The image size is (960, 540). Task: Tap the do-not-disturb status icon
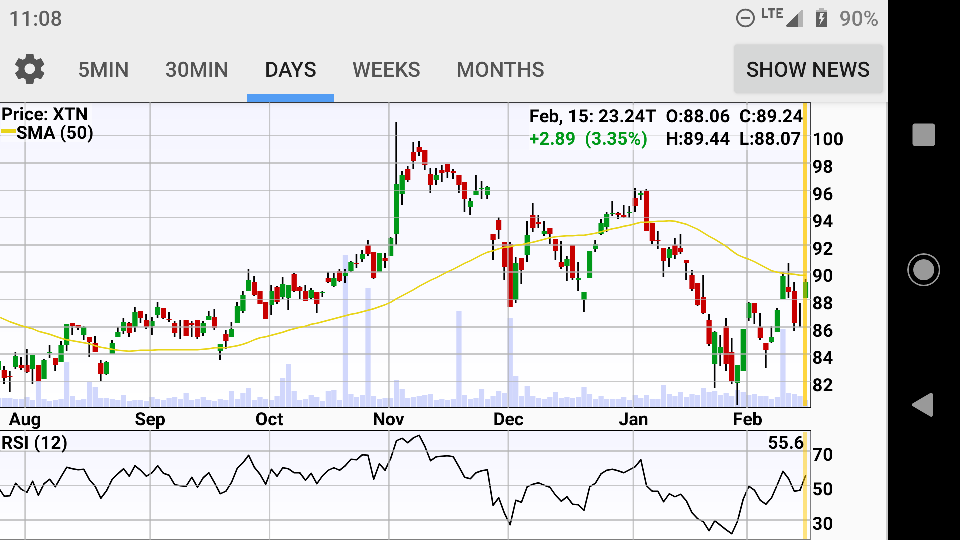(x=745, y=19)
